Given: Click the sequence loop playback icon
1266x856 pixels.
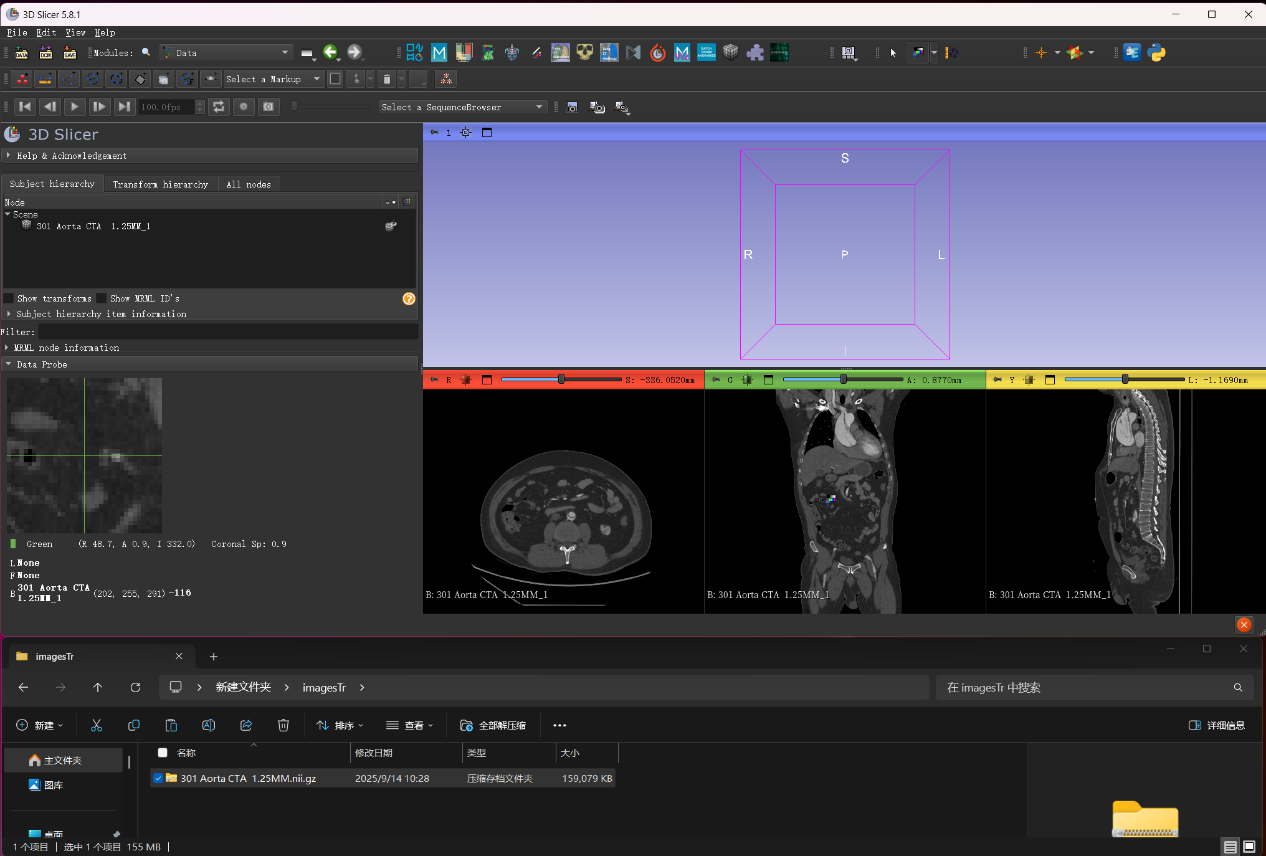Looking at the screenshot, I should (219, 107).
